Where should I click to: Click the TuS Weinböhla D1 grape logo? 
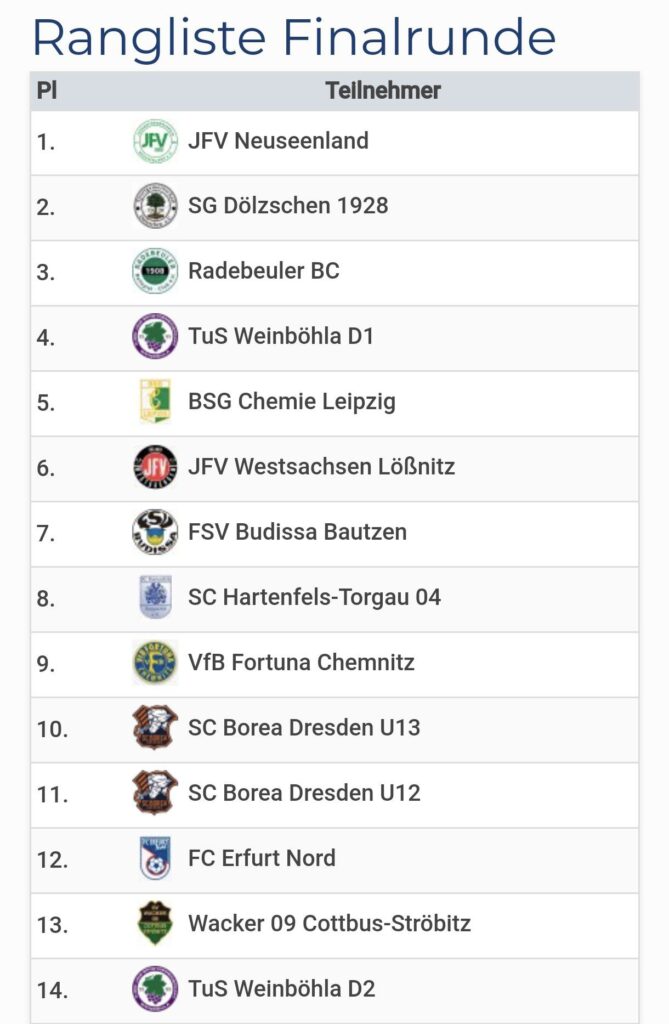tap(155, 336)
